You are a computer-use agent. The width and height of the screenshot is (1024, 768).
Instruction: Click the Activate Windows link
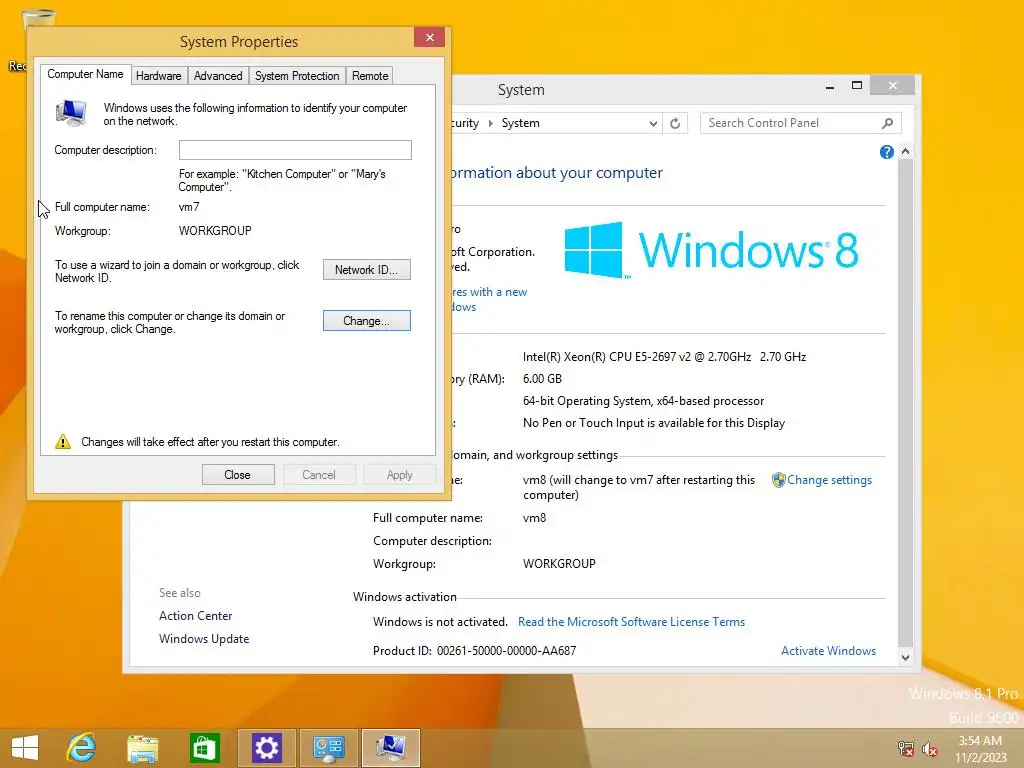pos(829,650)
